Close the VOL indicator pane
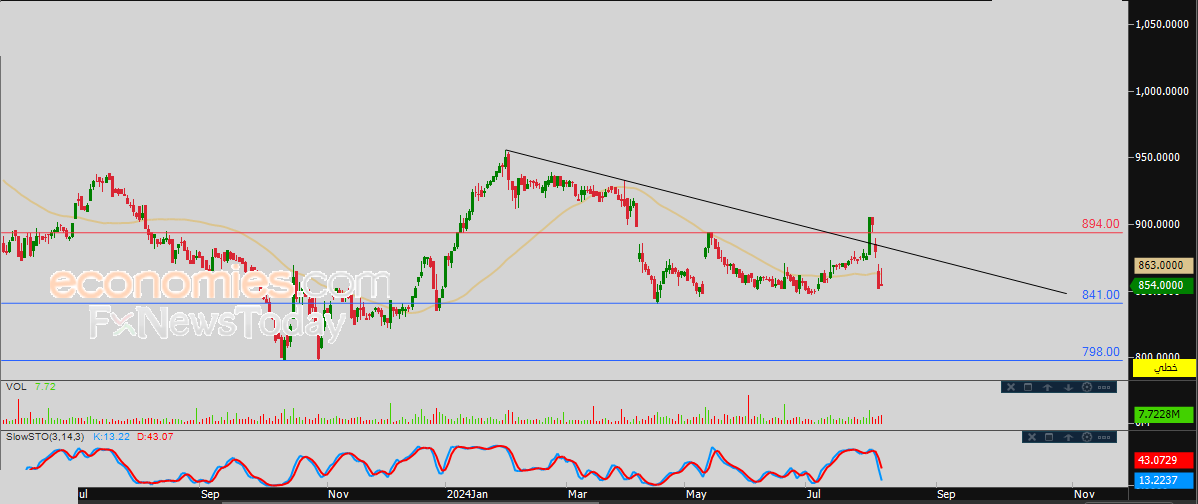The height and width of the screenshot is (504, 1198). pyautogui.click(x=1011, y=387)
